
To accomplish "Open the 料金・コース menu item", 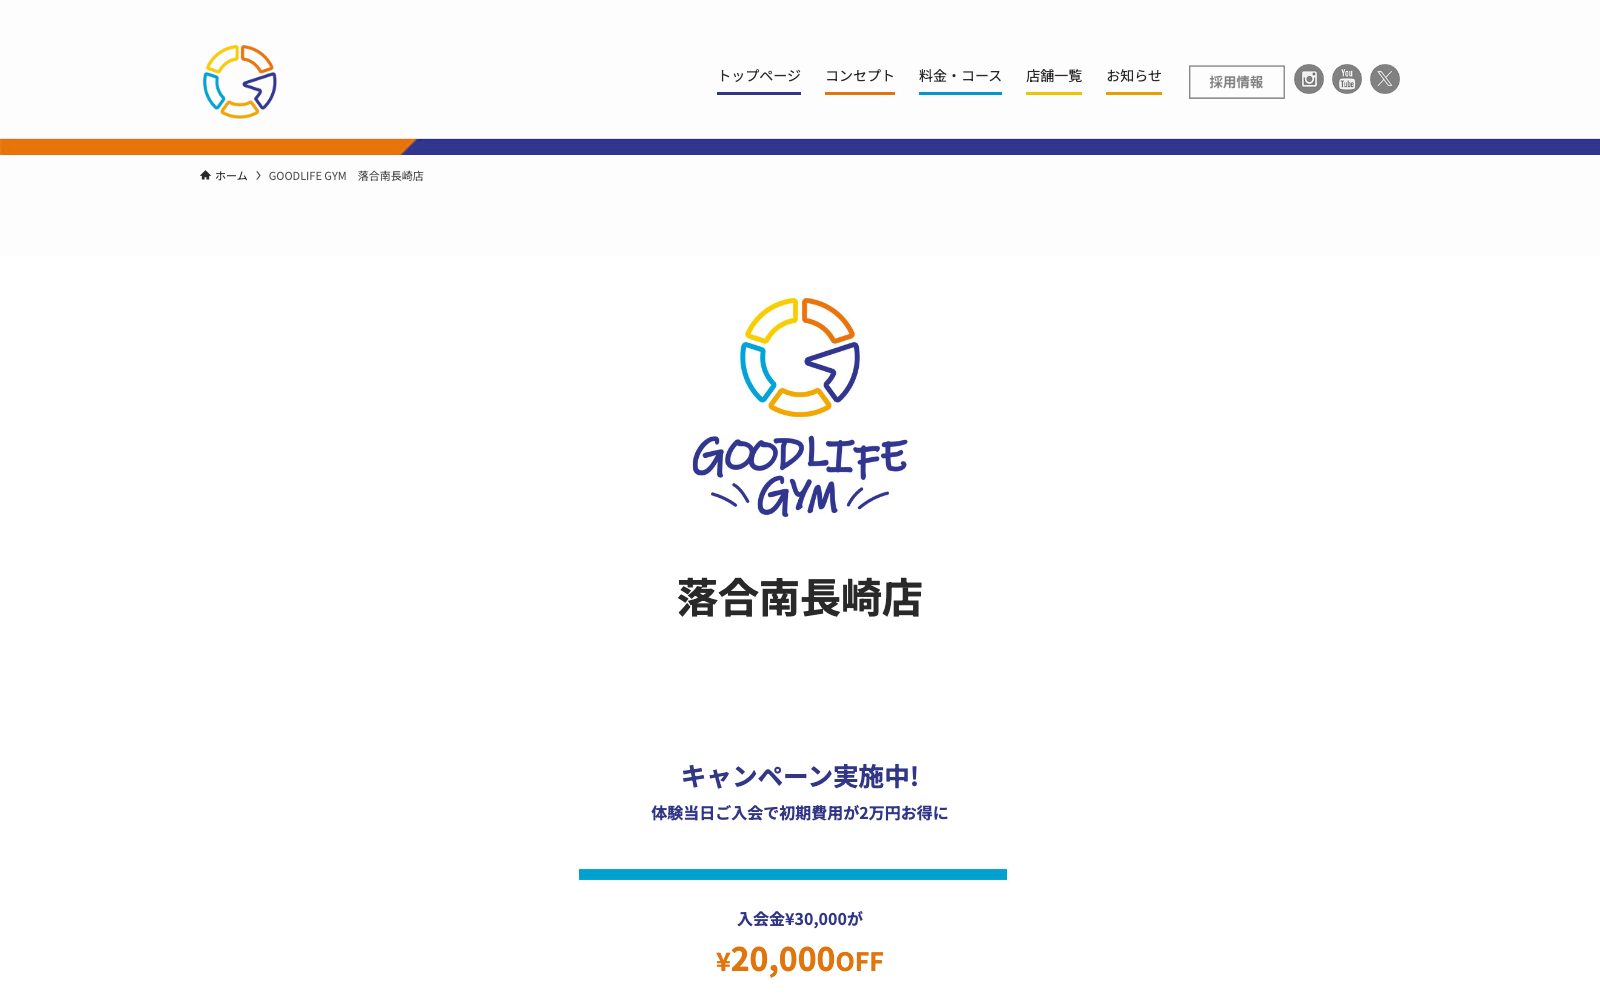I will pos(960,76).
